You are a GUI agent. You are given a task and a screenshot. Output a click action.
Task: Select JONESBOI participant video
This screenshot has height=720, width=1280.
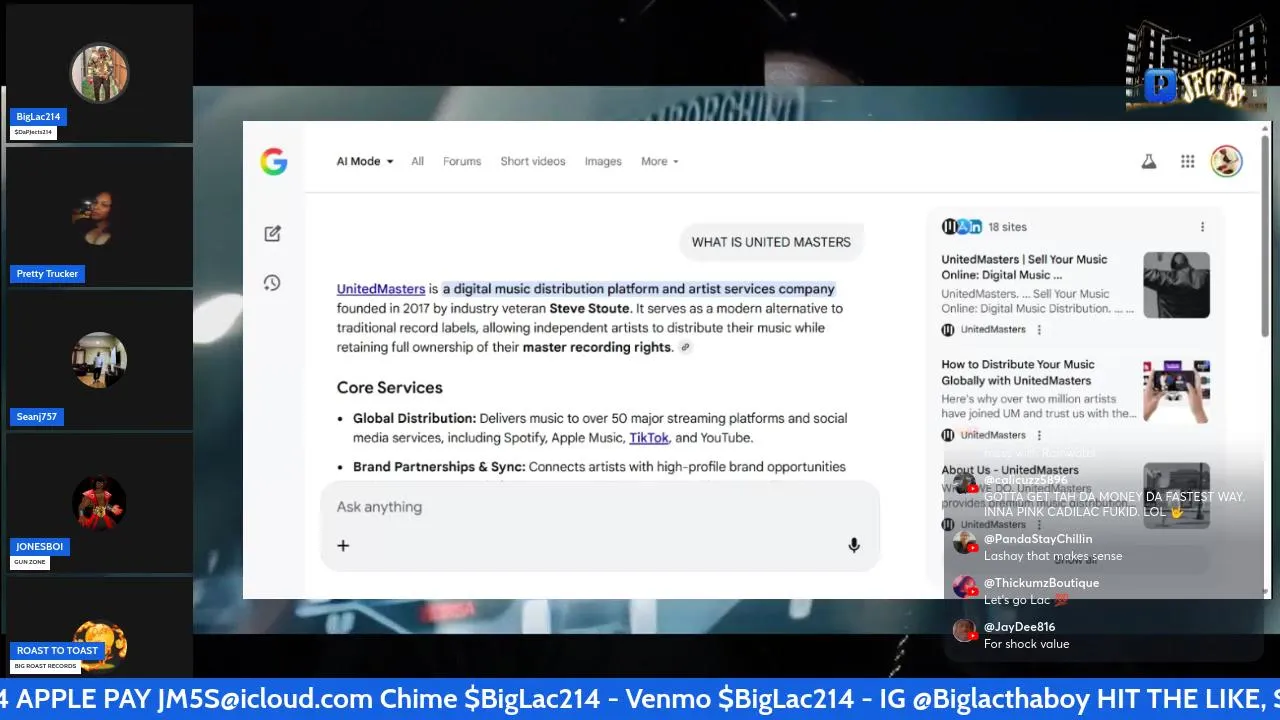point(99,503)
